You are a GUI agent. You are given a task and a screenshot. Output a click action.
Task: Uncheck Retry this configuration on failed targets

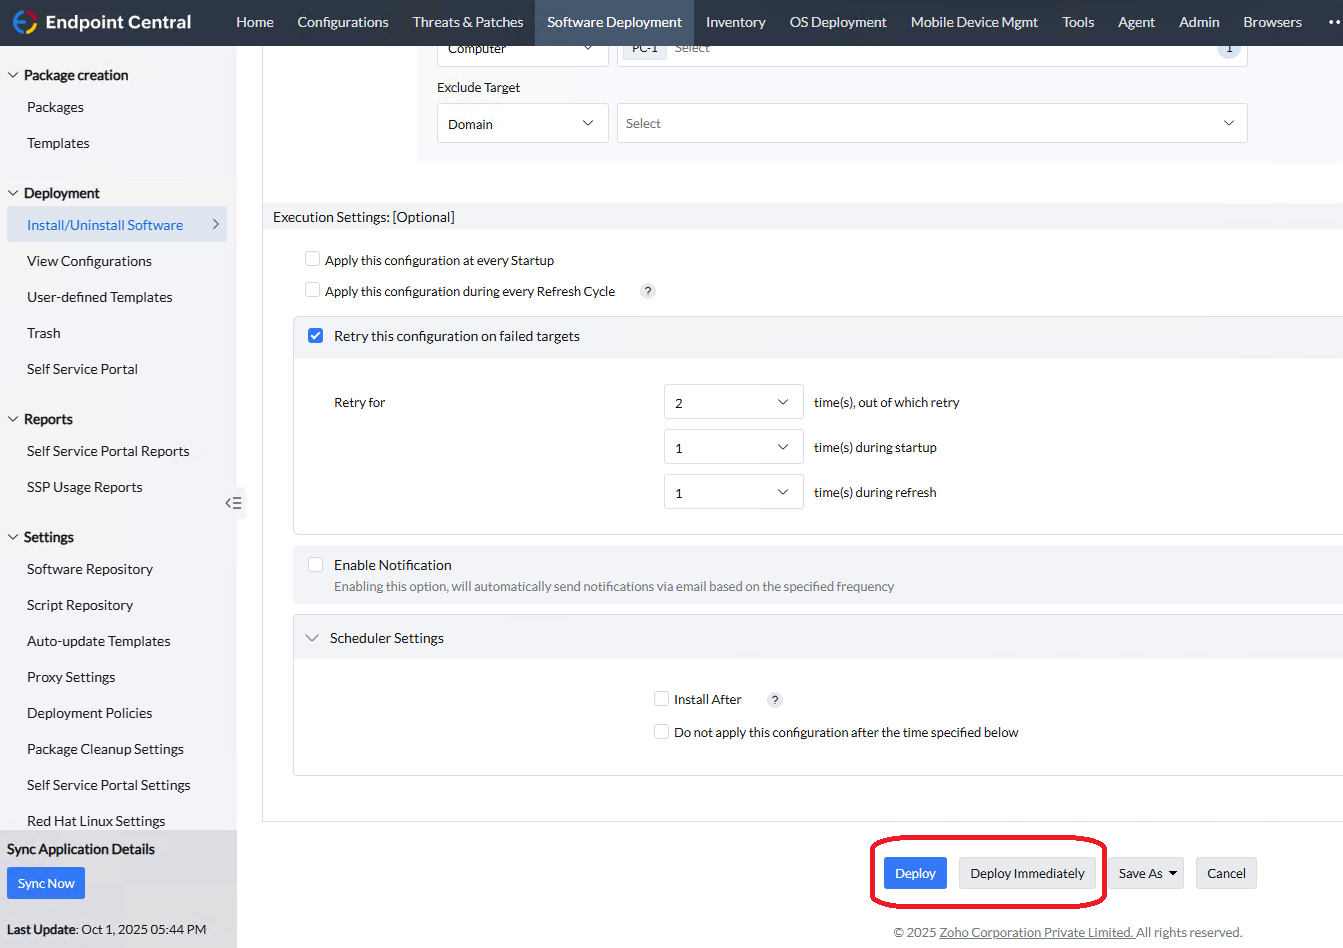315,336
